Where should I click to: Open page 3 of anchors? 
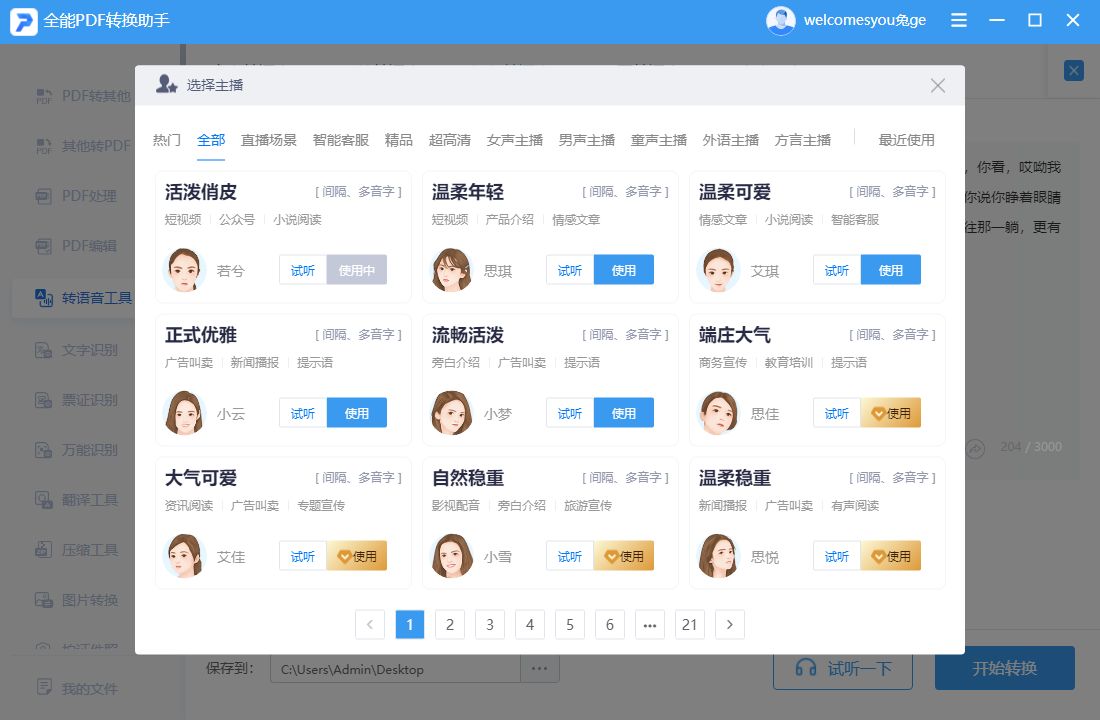(490, 625)
